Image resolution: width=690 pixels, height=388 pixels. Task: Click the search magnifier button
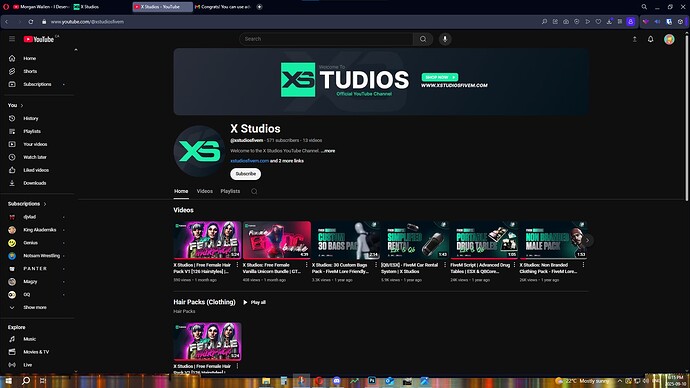pyautogui.click(x=423, y=39)
